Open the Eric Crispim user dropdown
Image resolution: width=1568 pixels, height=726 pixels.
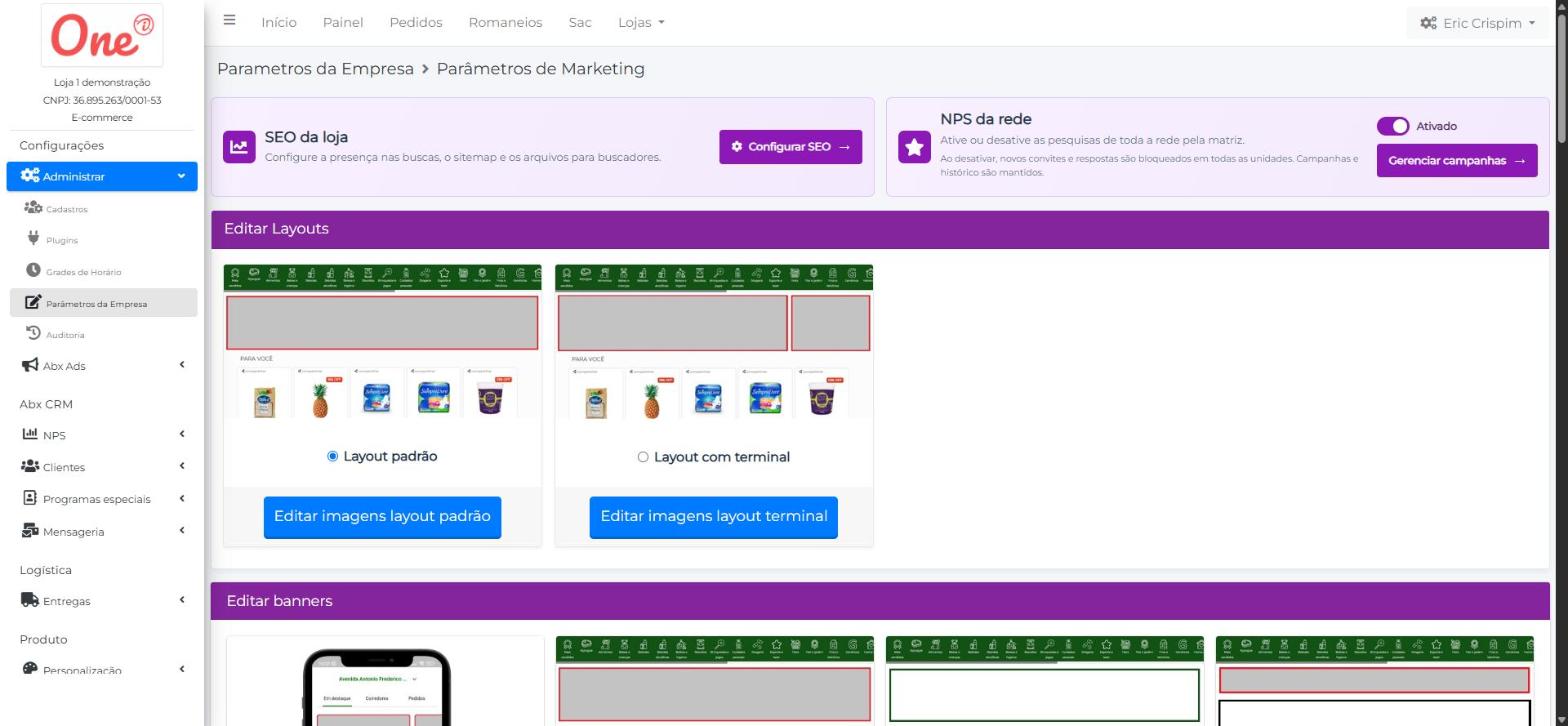coord(1477,23)
